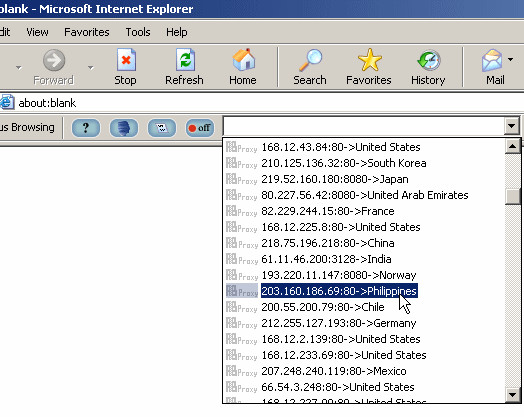Click the Stop toolbar icon
The width and height of the screenshot is (524, 417).
pos(126,60)
